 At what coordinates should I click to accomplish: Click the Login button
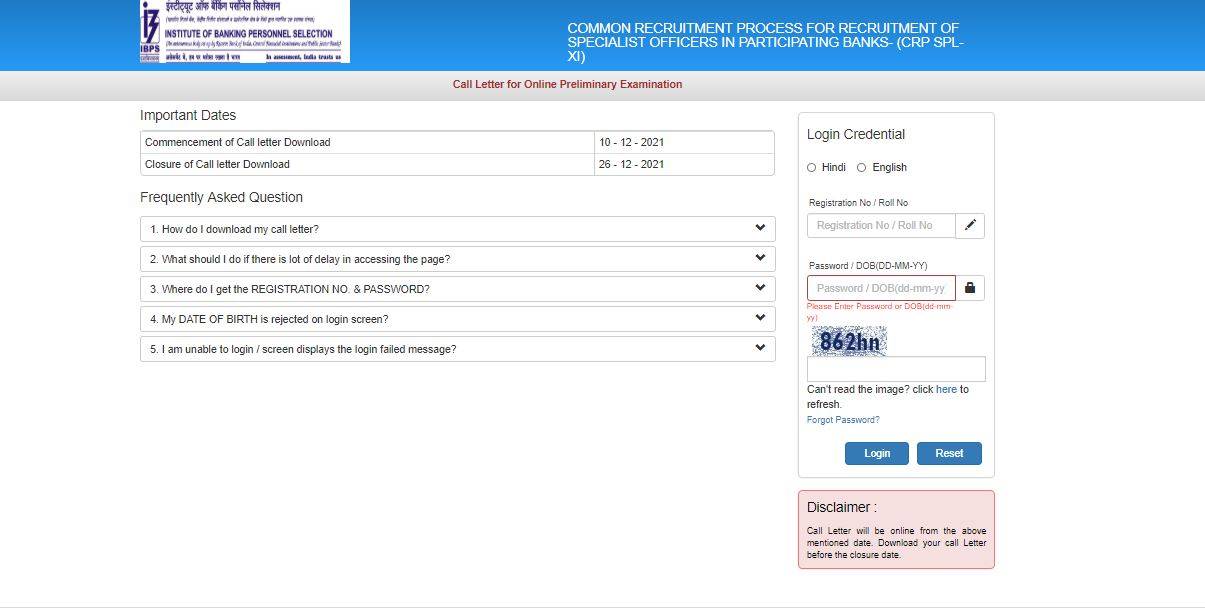coord(876,453)
